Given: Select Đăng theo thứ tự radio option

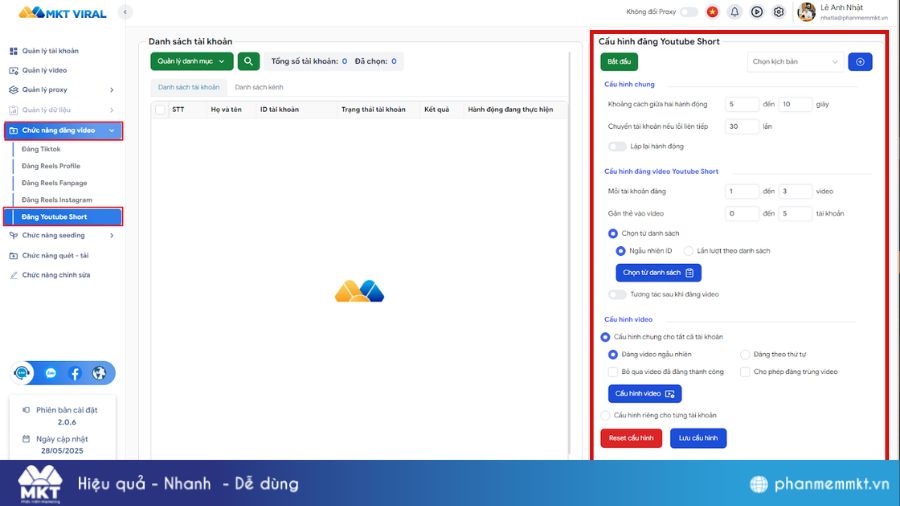Looking at the screenshot, I should 745,355.
